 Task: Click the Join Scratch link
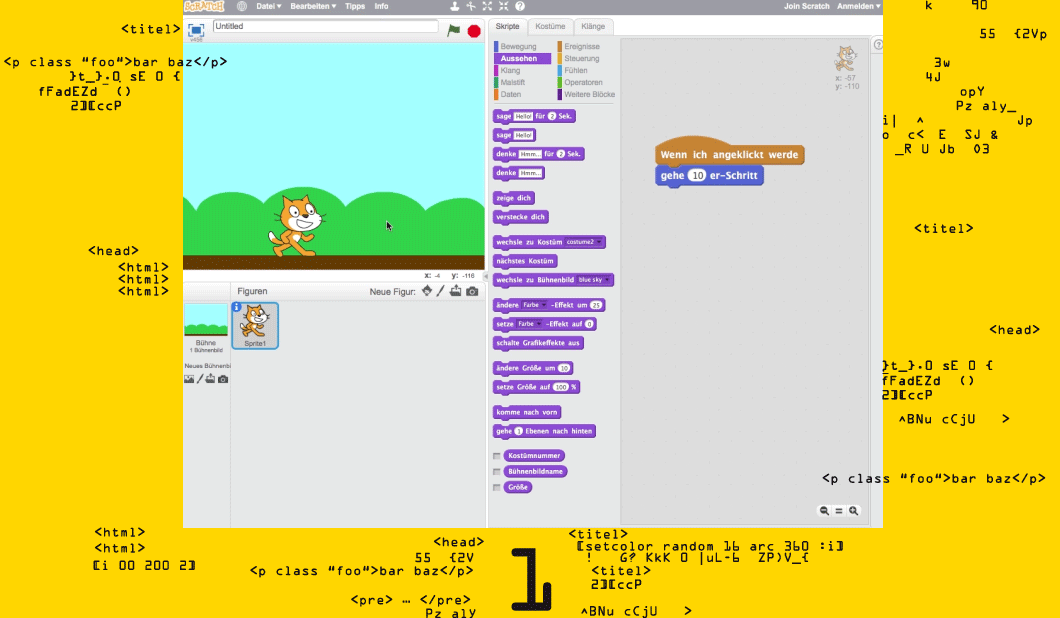806,6
